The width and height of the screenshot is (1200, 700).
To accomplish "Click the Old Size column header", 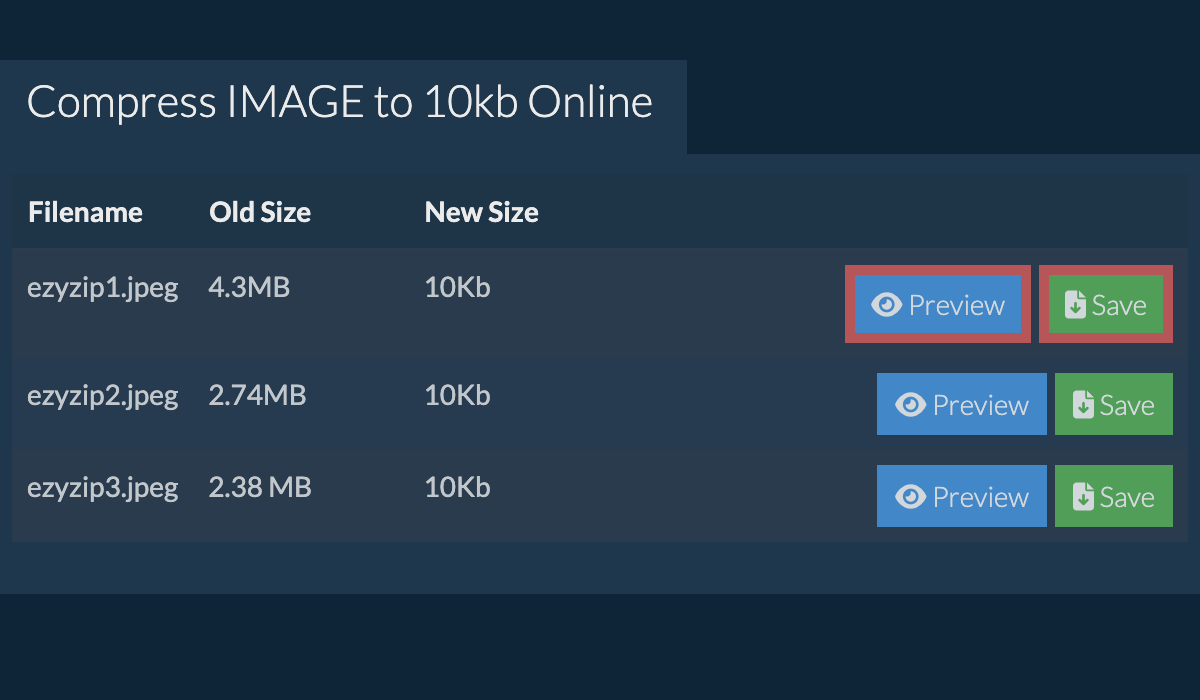I will coord(260,212).
